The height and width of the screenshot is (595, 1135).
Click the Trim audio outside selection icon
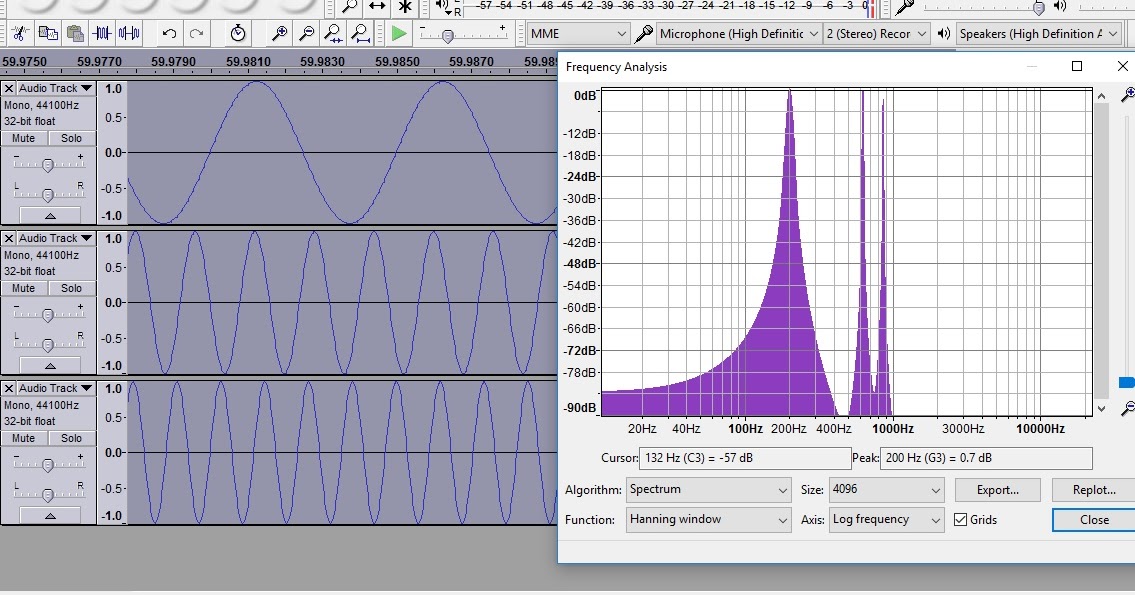[x=103, y=33]
